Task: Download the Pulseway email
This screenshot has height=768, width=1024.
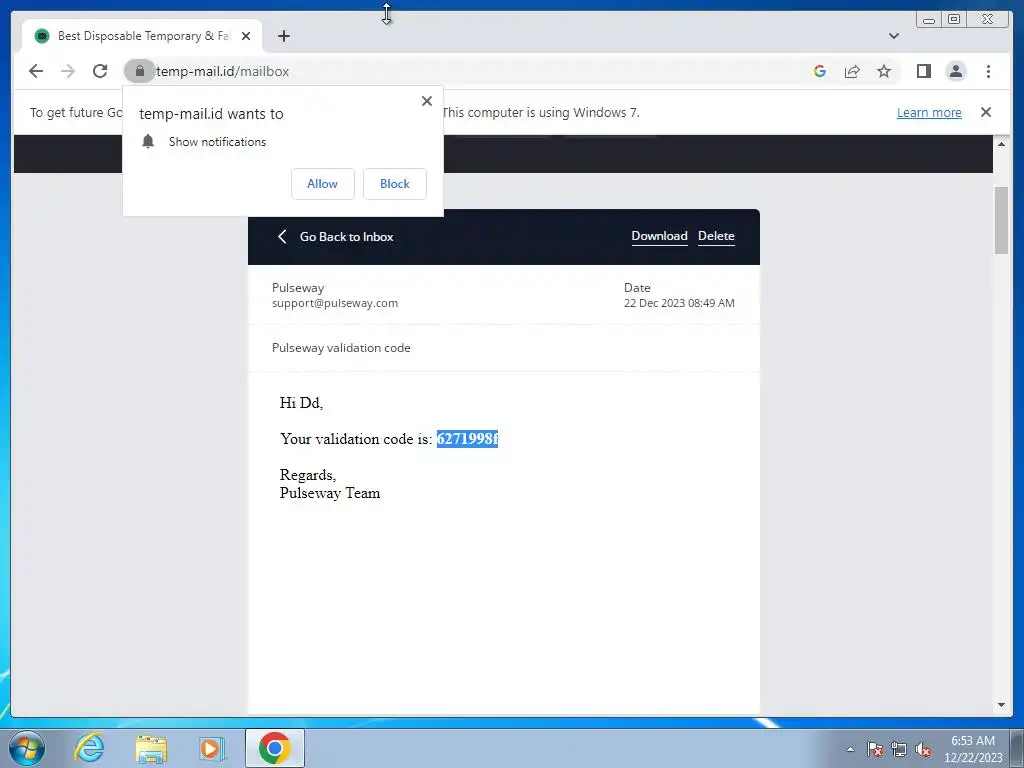Action: 660,236
